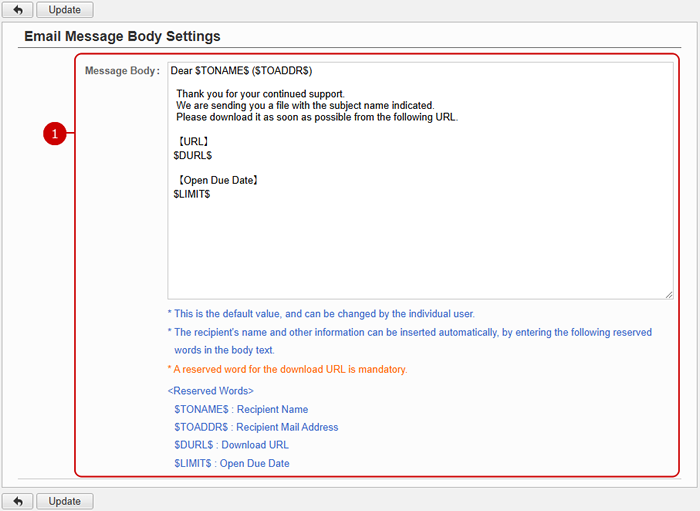
Task: Click the 'Message Body:' label
Action: pyautogui.click(x=122, y=71)
